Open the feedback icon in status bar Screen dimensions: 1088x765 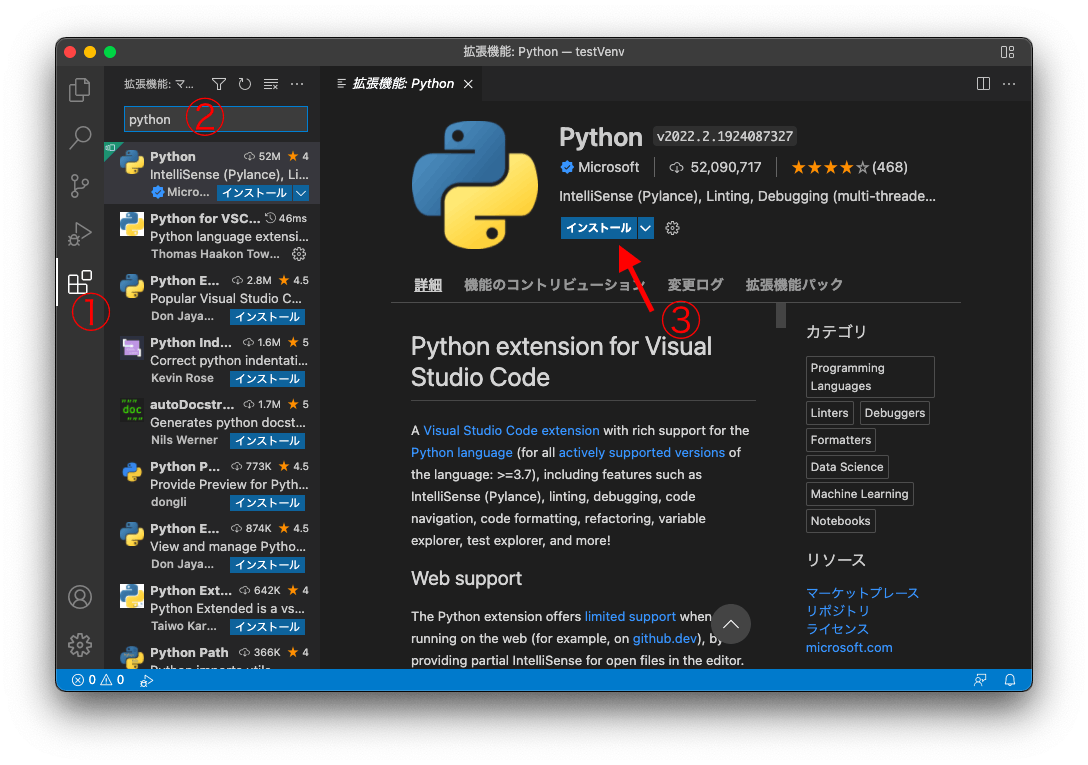(980, 680)
